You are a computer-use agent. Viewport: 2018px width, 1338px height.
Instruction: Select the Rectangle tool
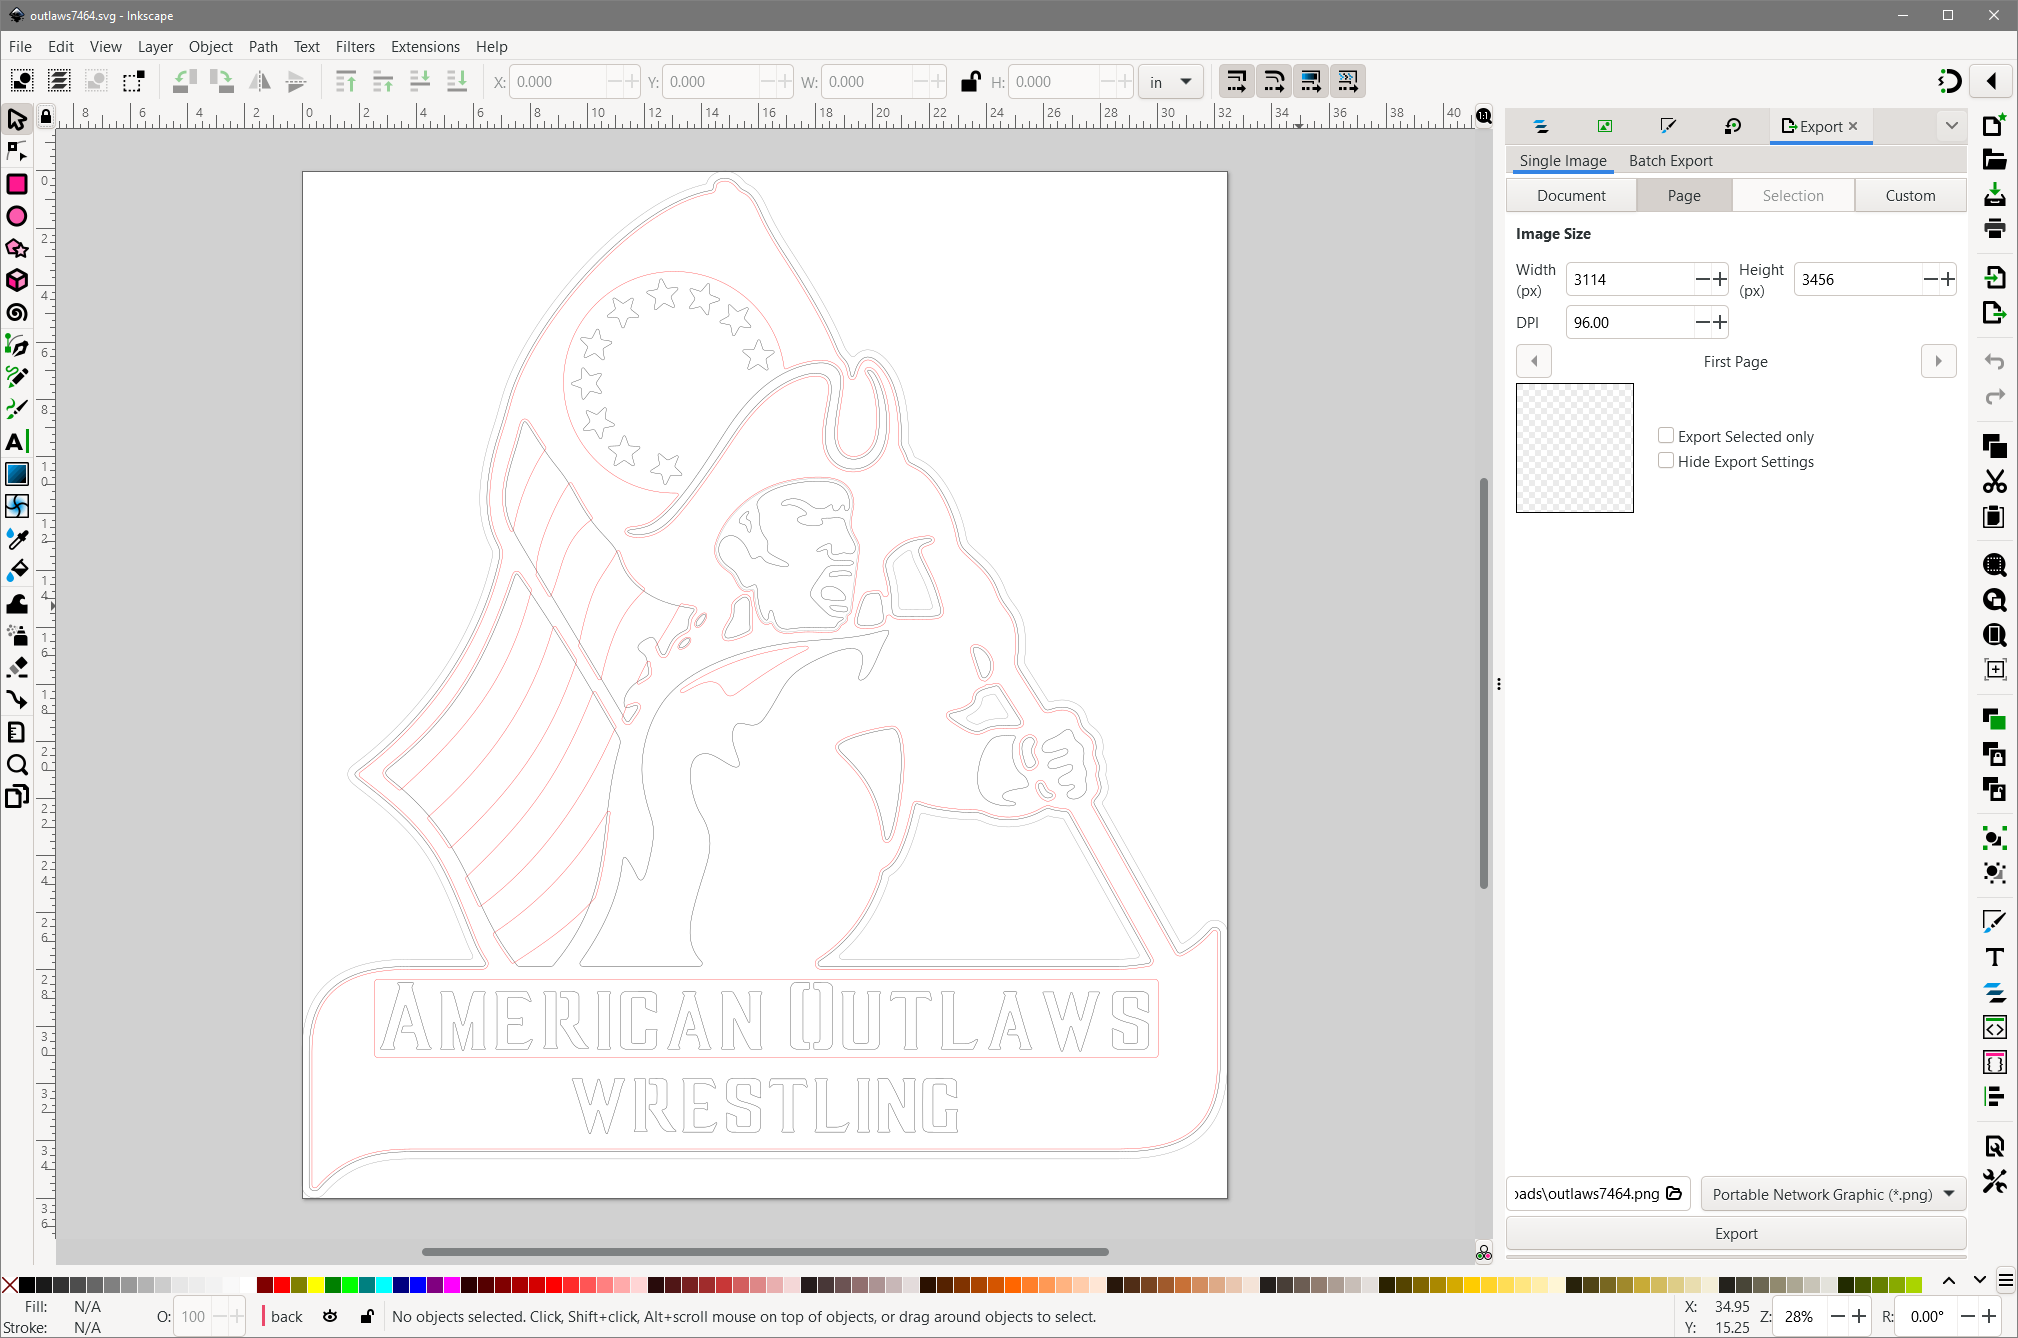[17, 184]
